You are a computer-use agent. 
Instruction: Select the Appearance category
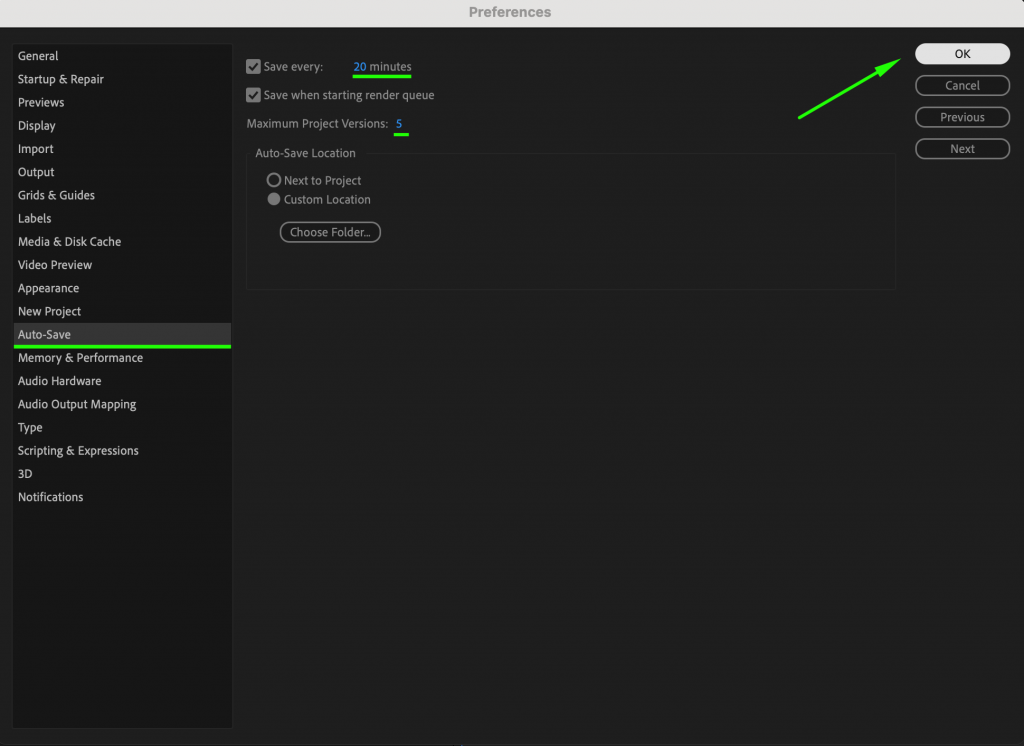pyautogui.click(x=48, y=288)
